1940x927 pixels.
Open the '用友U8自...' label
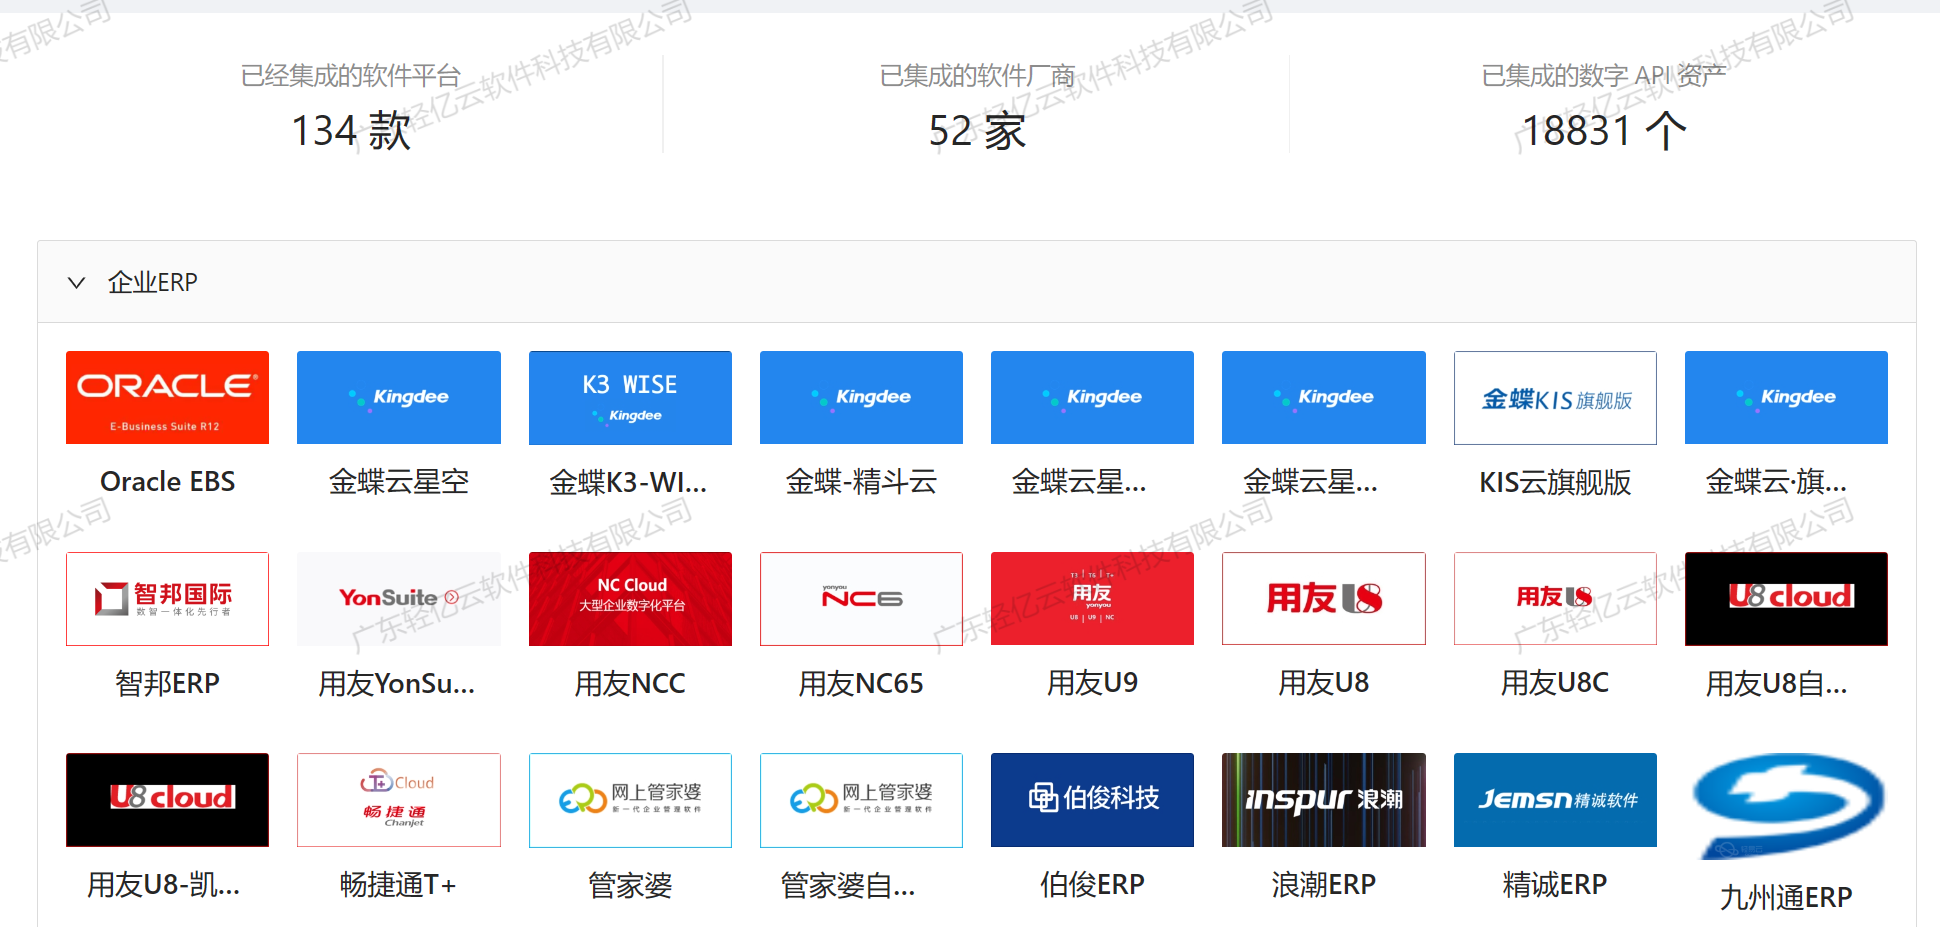coord(1776,684)
